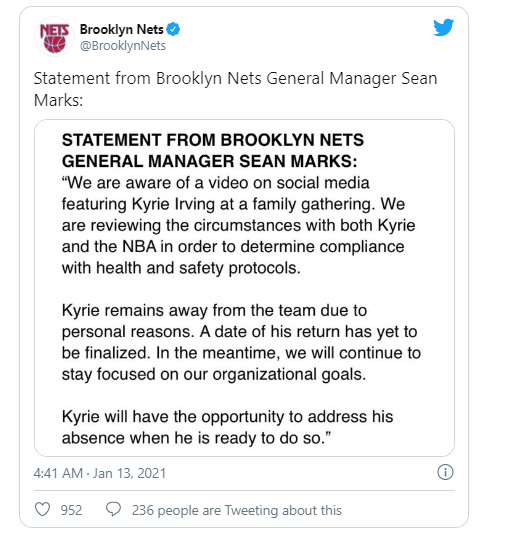508x548 pixels.
Task: Click the Twitter bird logo
Action: click(x=443, y=28)
